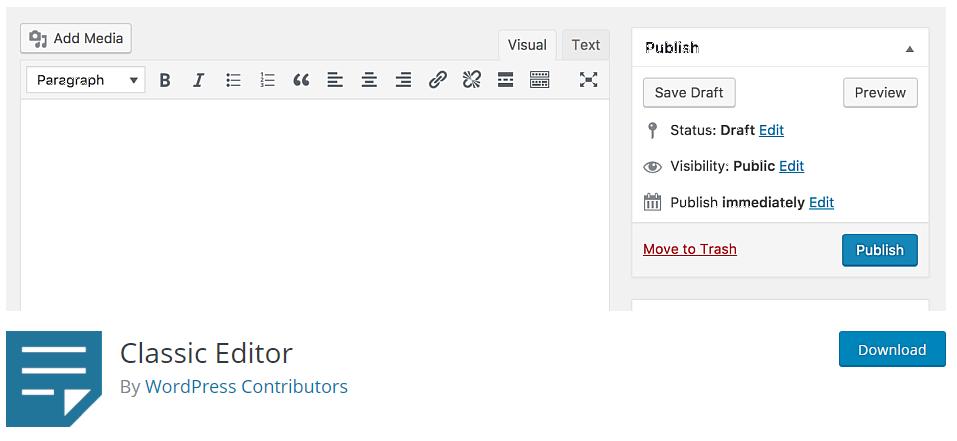Insert a link with chain icon

coord(437,80)
